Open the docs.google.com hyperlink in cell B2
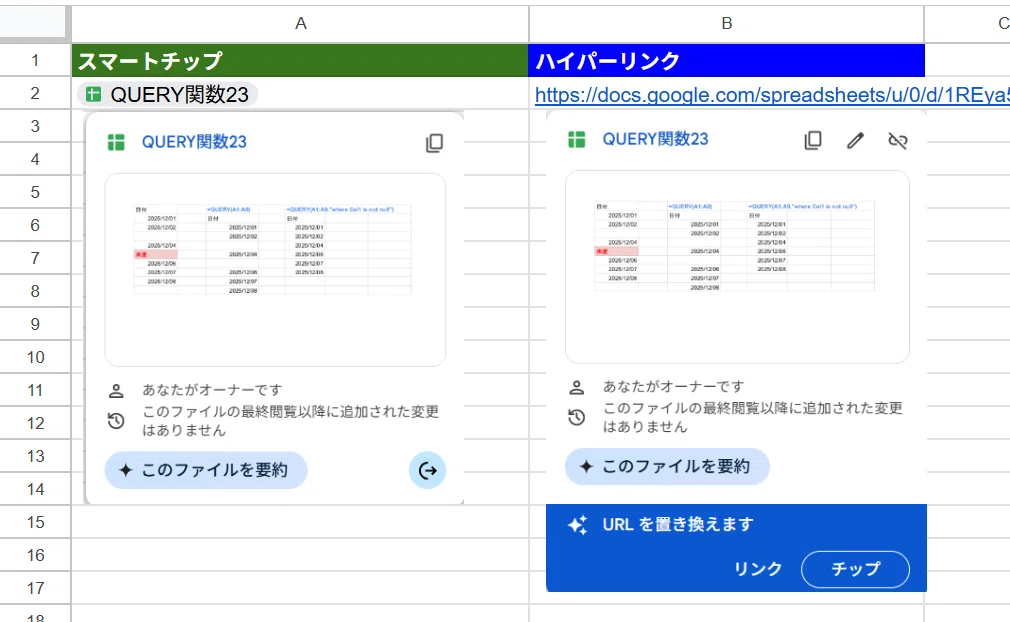 [772, 95]
